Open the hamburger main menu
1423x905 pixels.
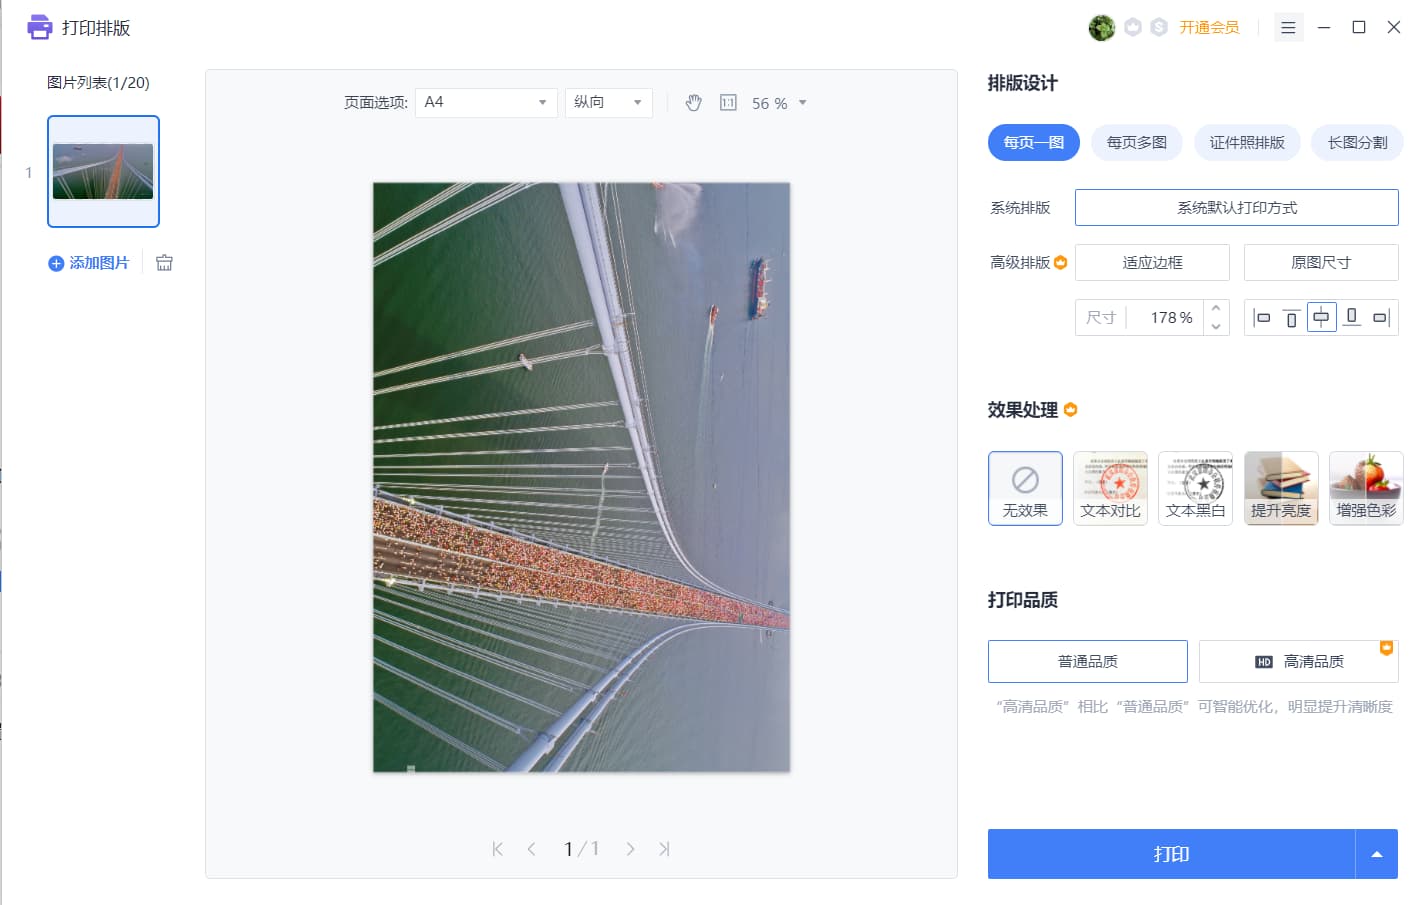pyautogui.click(x=1288, y=28)
